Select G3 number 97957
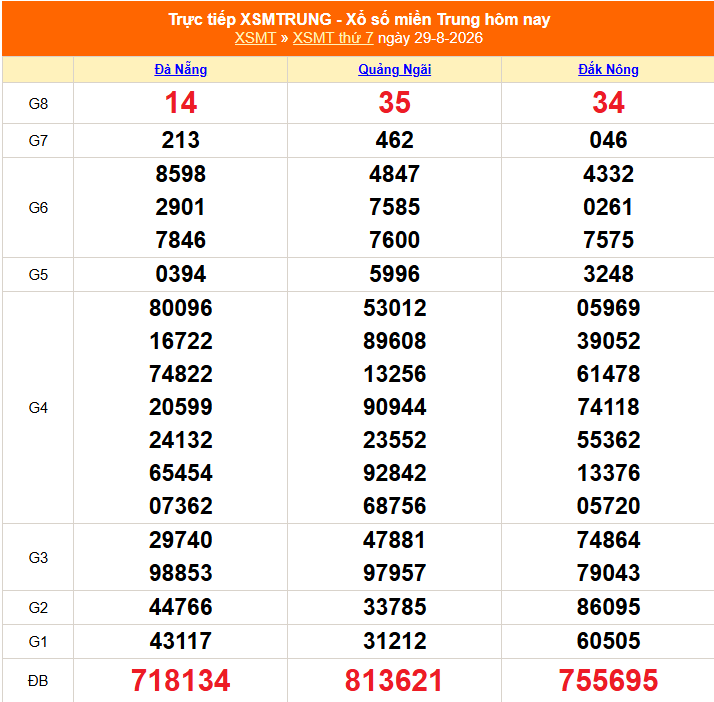714x702 pixels. (x=394, y=573)
